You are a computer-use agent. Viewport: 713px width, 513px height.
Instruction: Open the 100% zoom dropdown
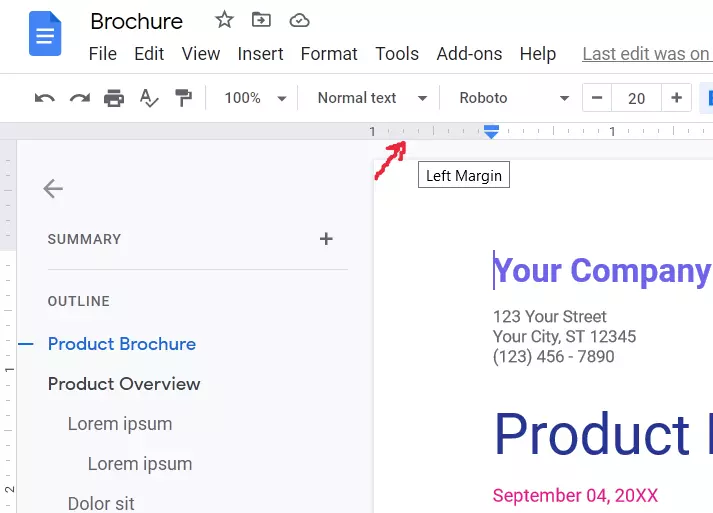(x=255, y=98)
